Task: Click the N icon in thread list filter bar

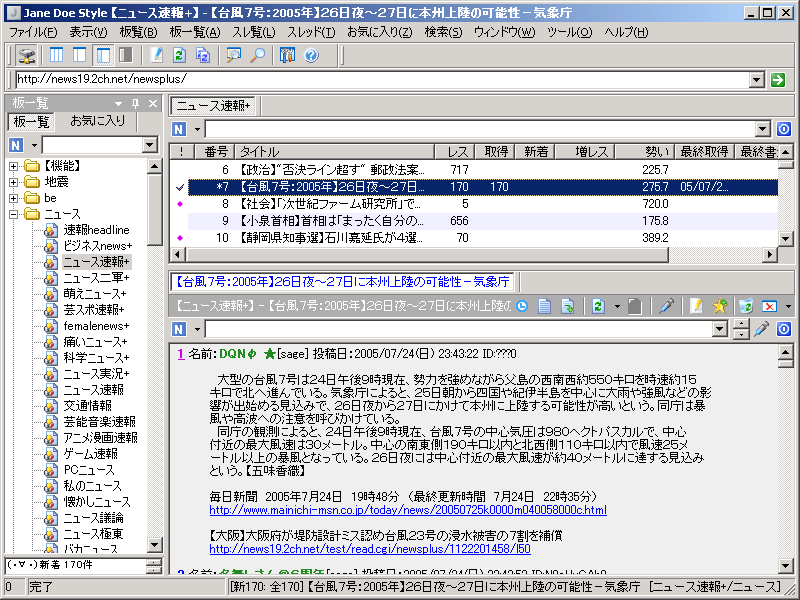Action: coord(179,129)
